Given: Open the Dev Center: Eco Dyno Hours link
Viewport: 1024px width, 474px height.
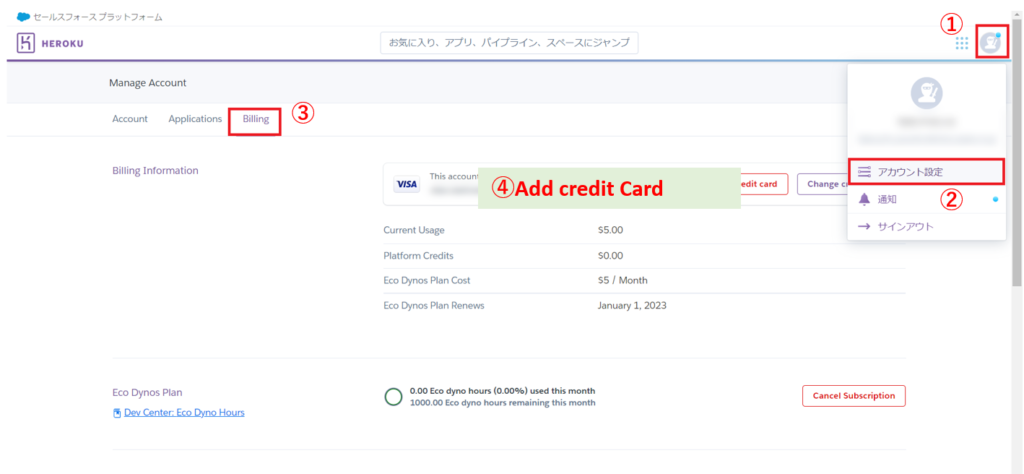Looking at the screenshot, I should [x=184, y=412].
